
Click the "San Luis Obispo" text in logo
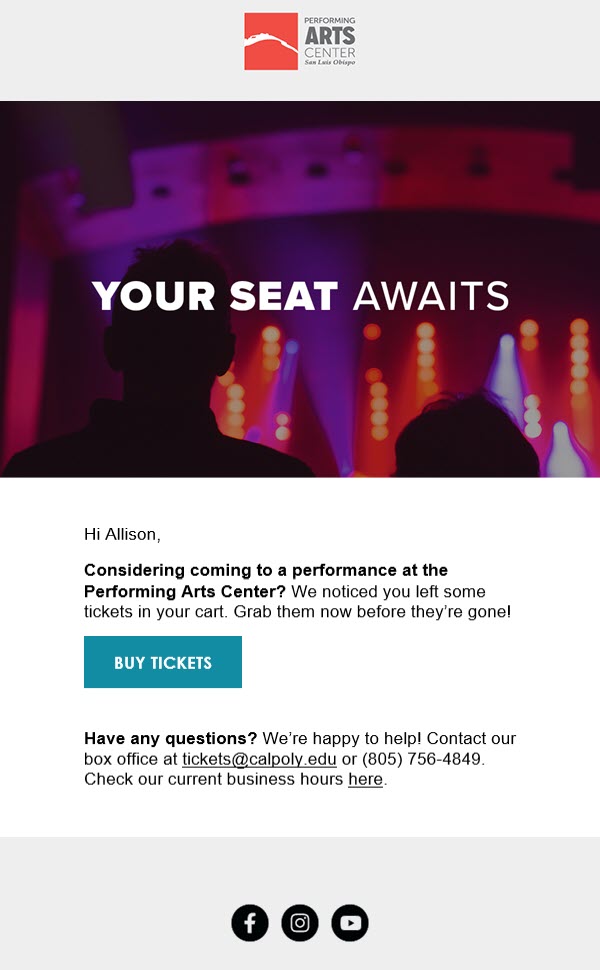tap(329, 62)
